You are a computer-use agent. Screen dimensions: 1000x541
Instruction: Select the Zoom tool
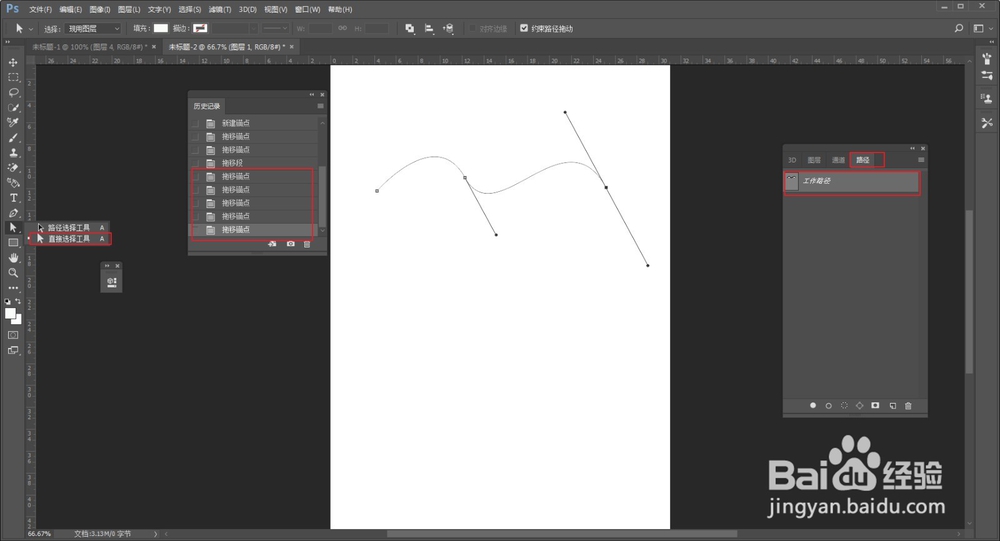(x=13, y=273)
